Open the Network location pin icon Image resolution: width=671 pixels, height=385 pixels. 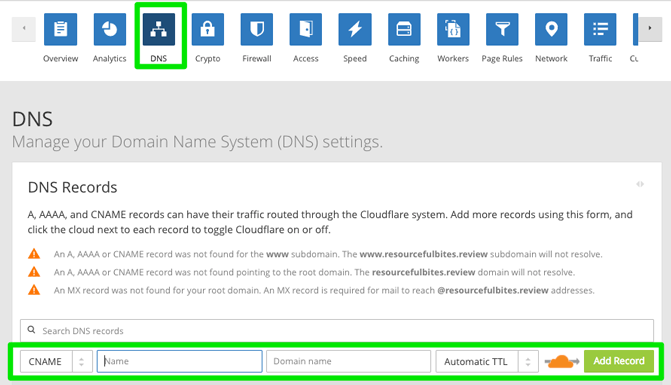(551, 29)
